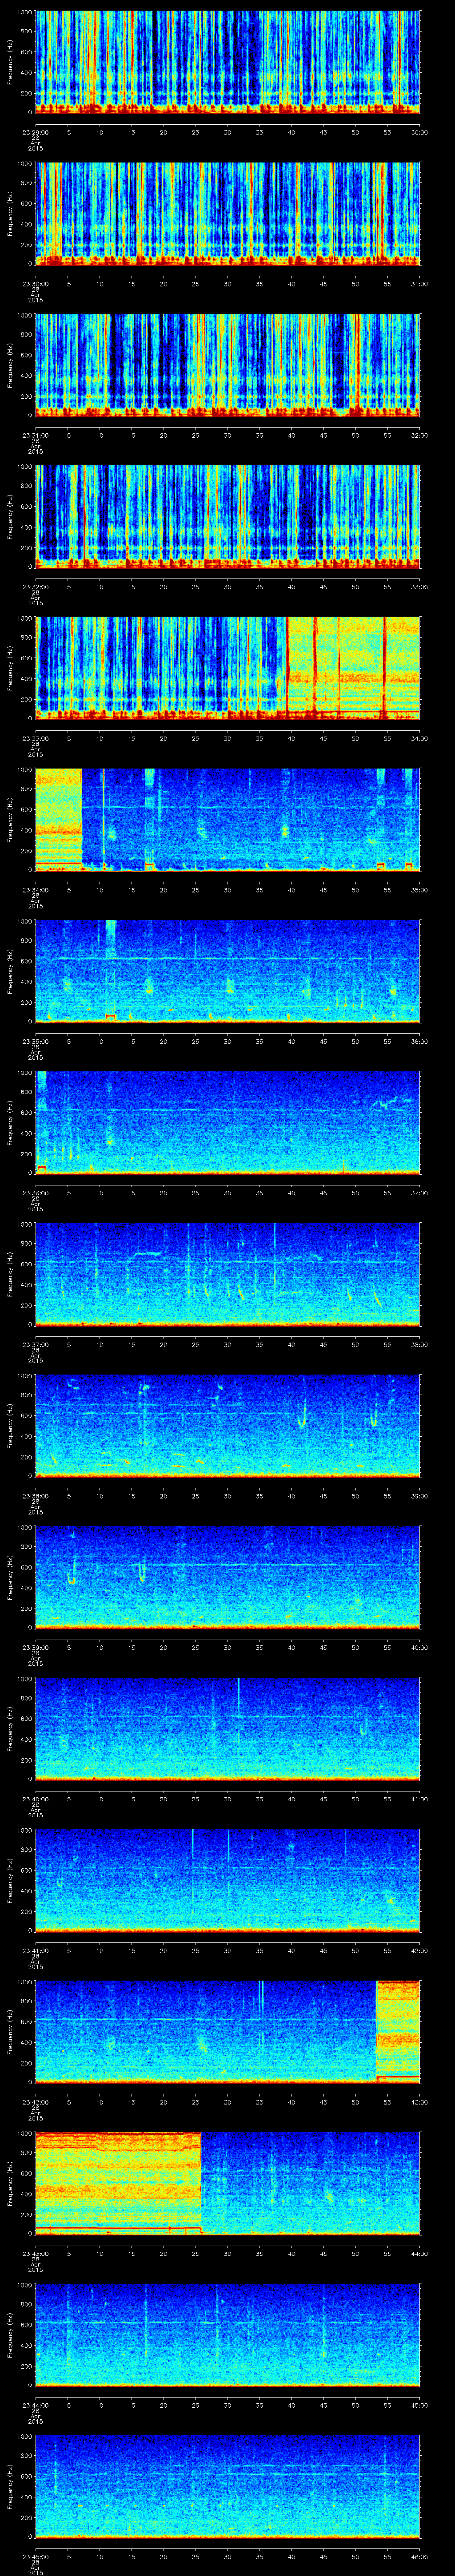This screenshot has width=455, height=2576.
Task: Select the spectrogram plot starting at 23:32:00
Action: coord(227,517)
